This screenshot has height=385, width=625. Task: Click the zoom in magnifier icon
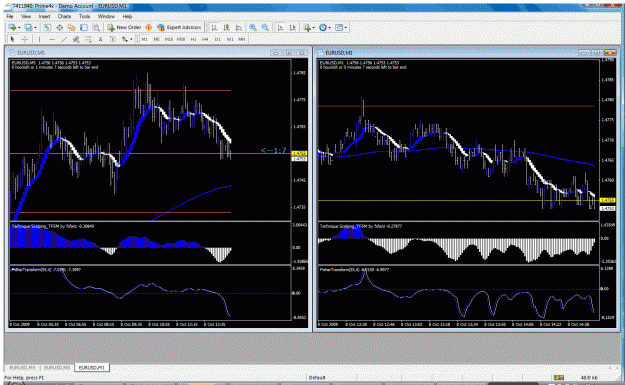(253, 28)
